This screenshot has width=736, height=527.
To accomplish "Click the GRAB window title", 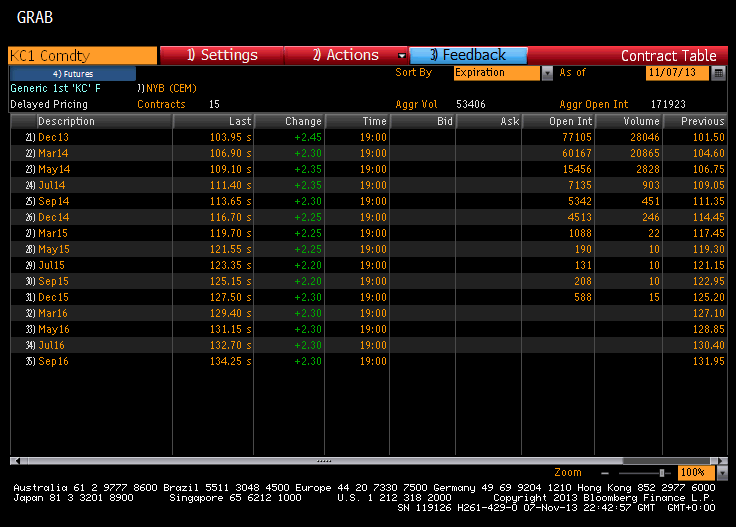I will 35,17.
